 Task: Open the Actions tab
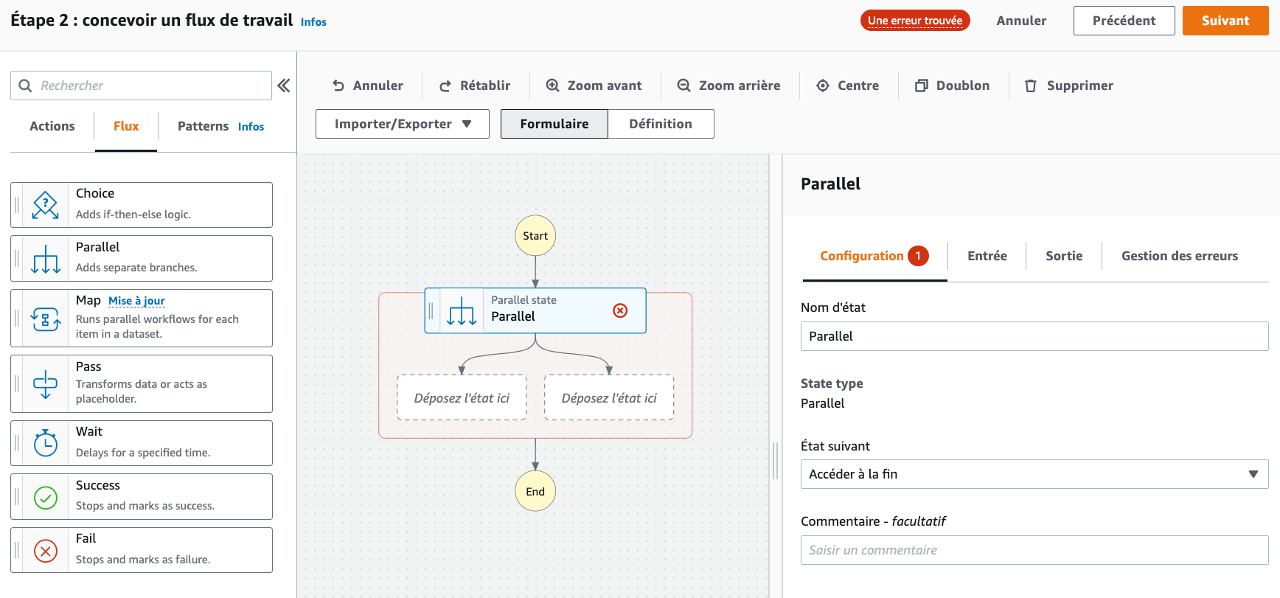tap(52, 126)
